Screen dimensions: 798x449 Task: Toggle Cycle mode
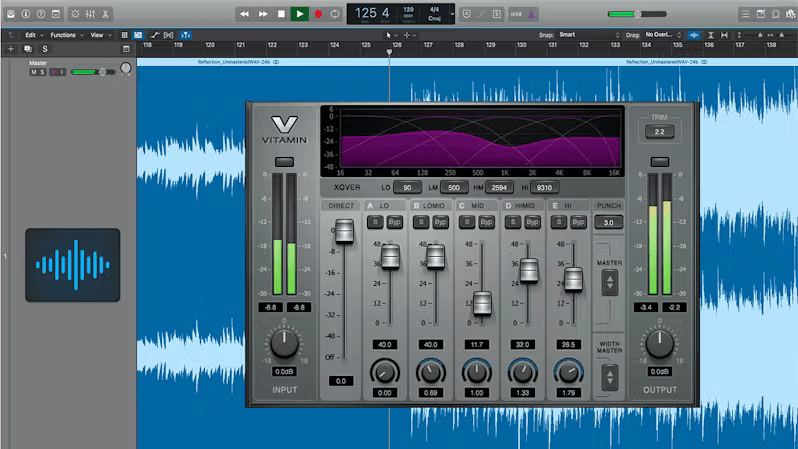pos(335,14)
